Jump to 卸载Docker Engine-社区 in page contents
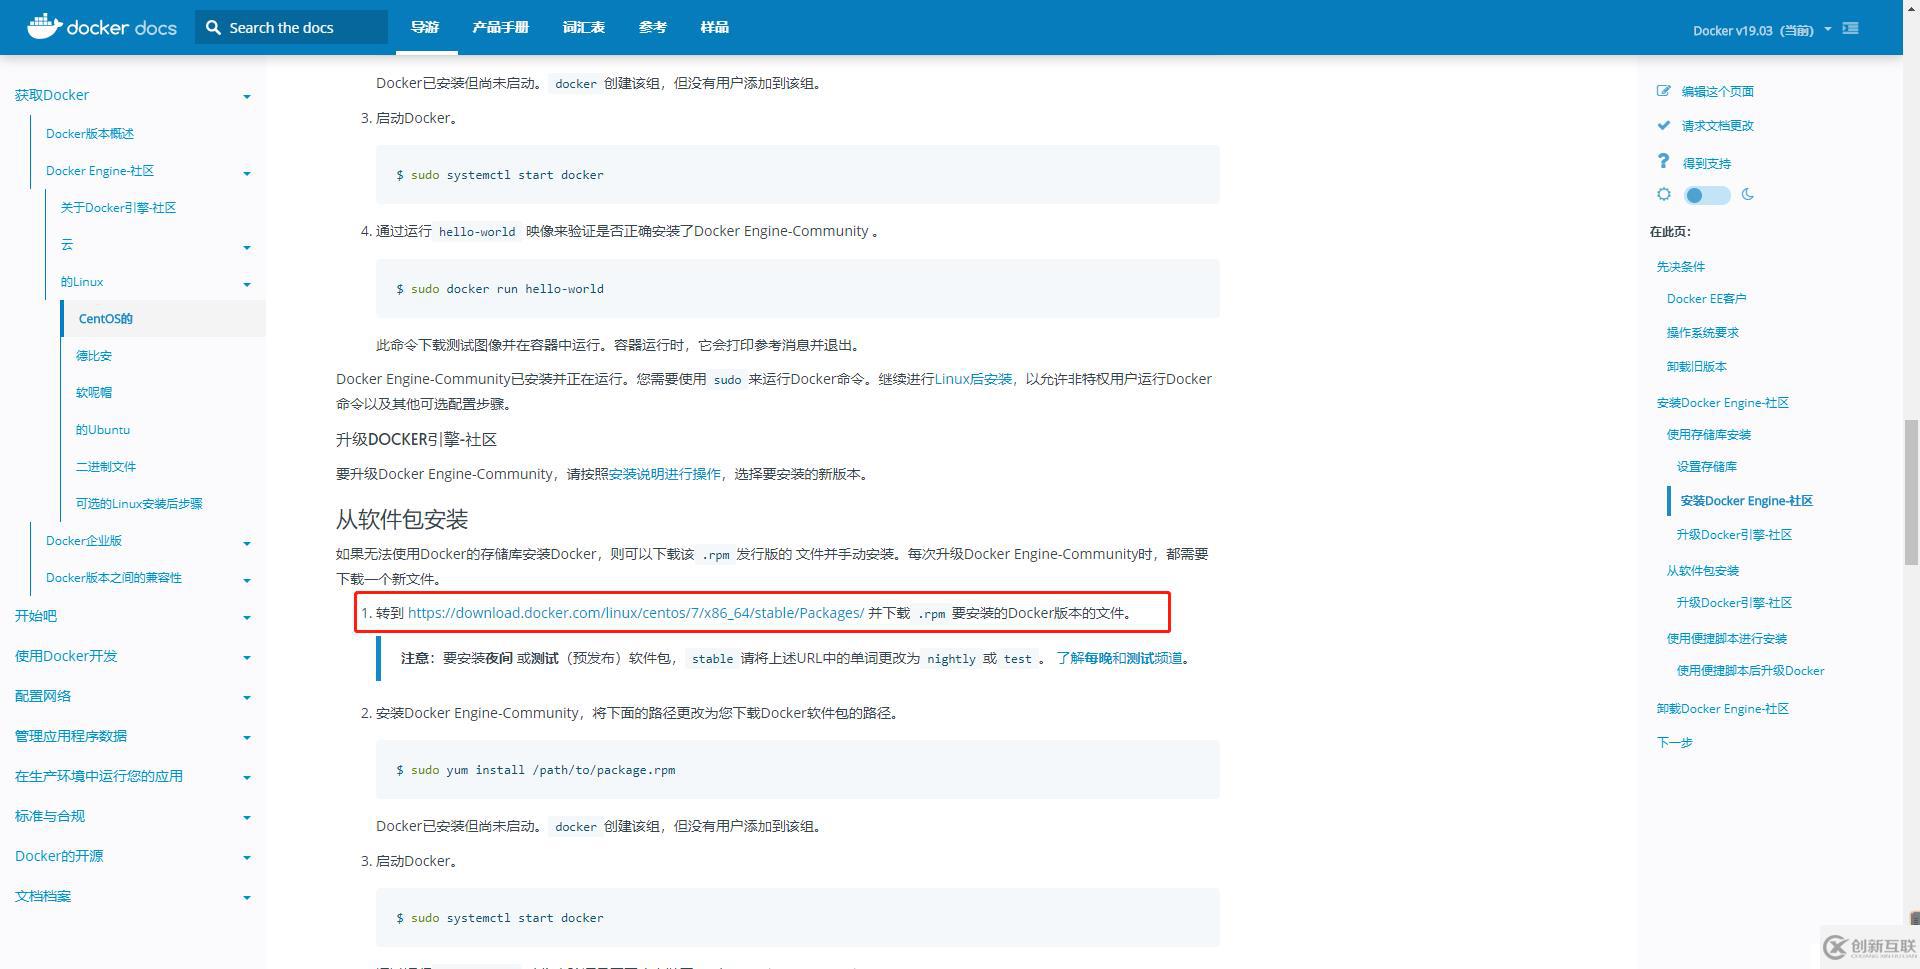This screenshot has height=969, width=1920. (x=1722, y=708)
